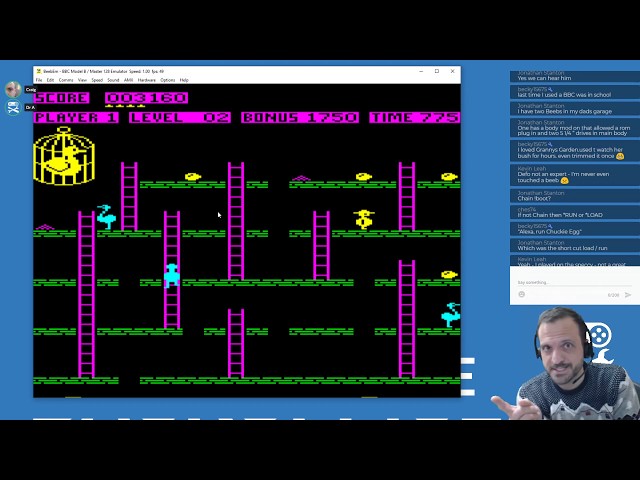The width and height of the screenshot is (640, 480).
Task: Click the caged yellow duck sprite
Action: 64,156
